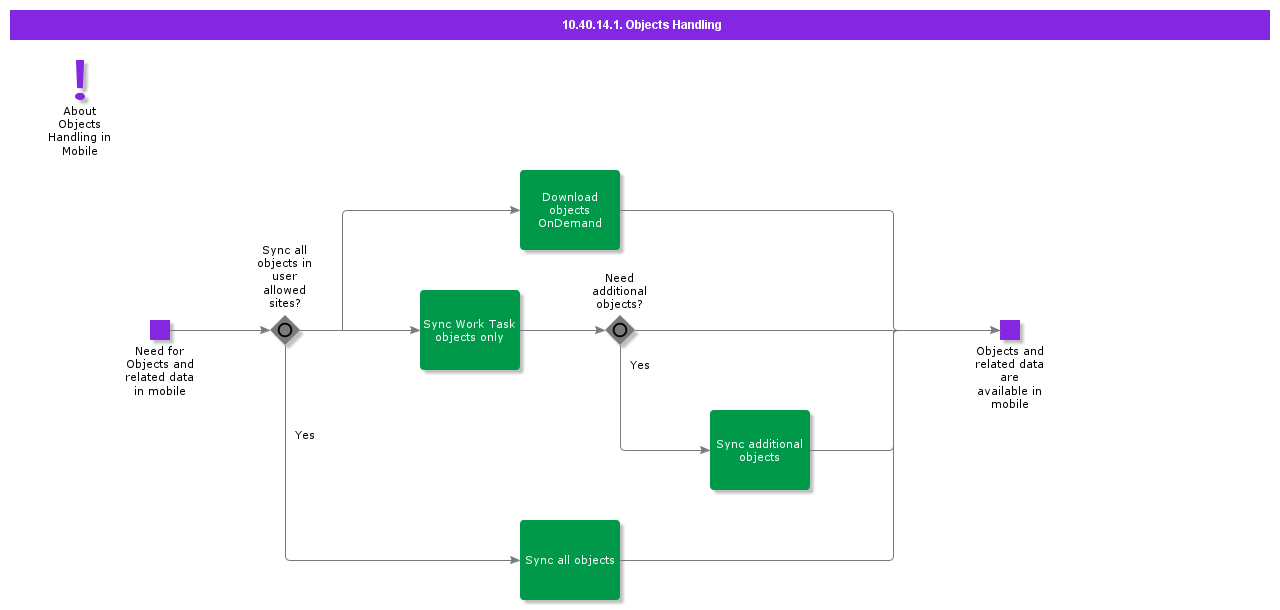The image size is (1280, 610).
Task: Click the green Sync all objects box
Action: [570, 560]
